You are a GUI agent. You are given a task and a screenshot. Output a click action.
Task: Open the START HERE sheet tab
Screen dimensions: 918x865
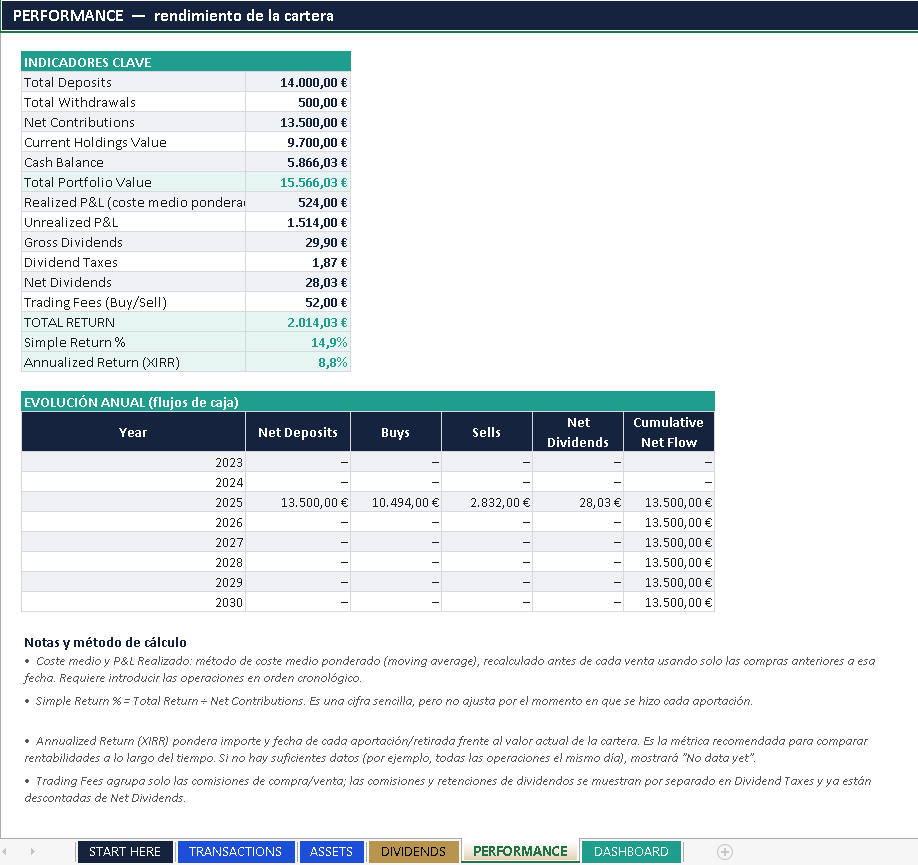[x=125, y=852]
